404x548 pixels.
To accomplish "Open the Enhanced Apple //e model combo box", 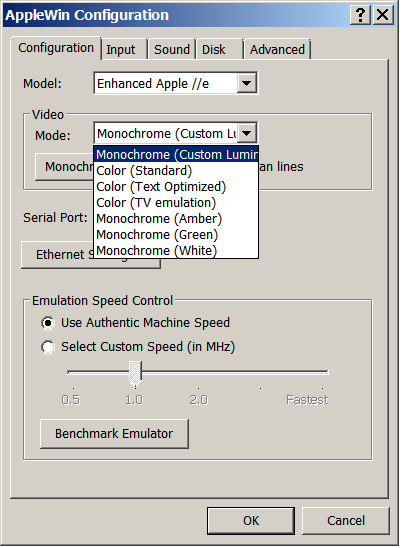I will 176,83.
